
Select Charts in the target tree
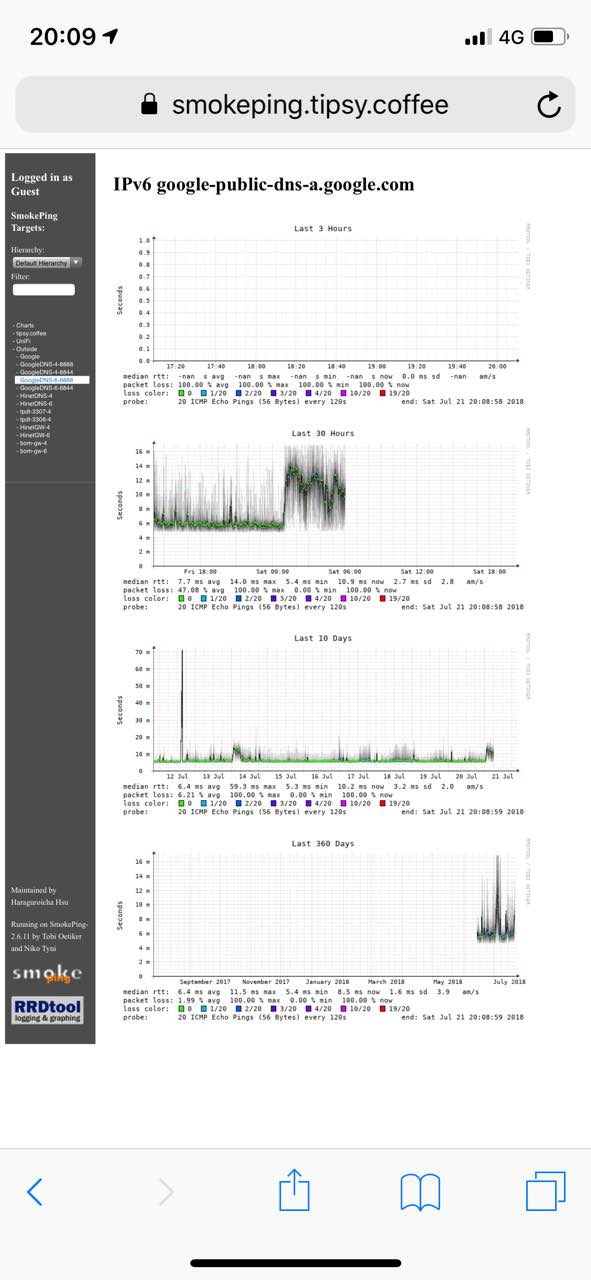coord(24,325)
